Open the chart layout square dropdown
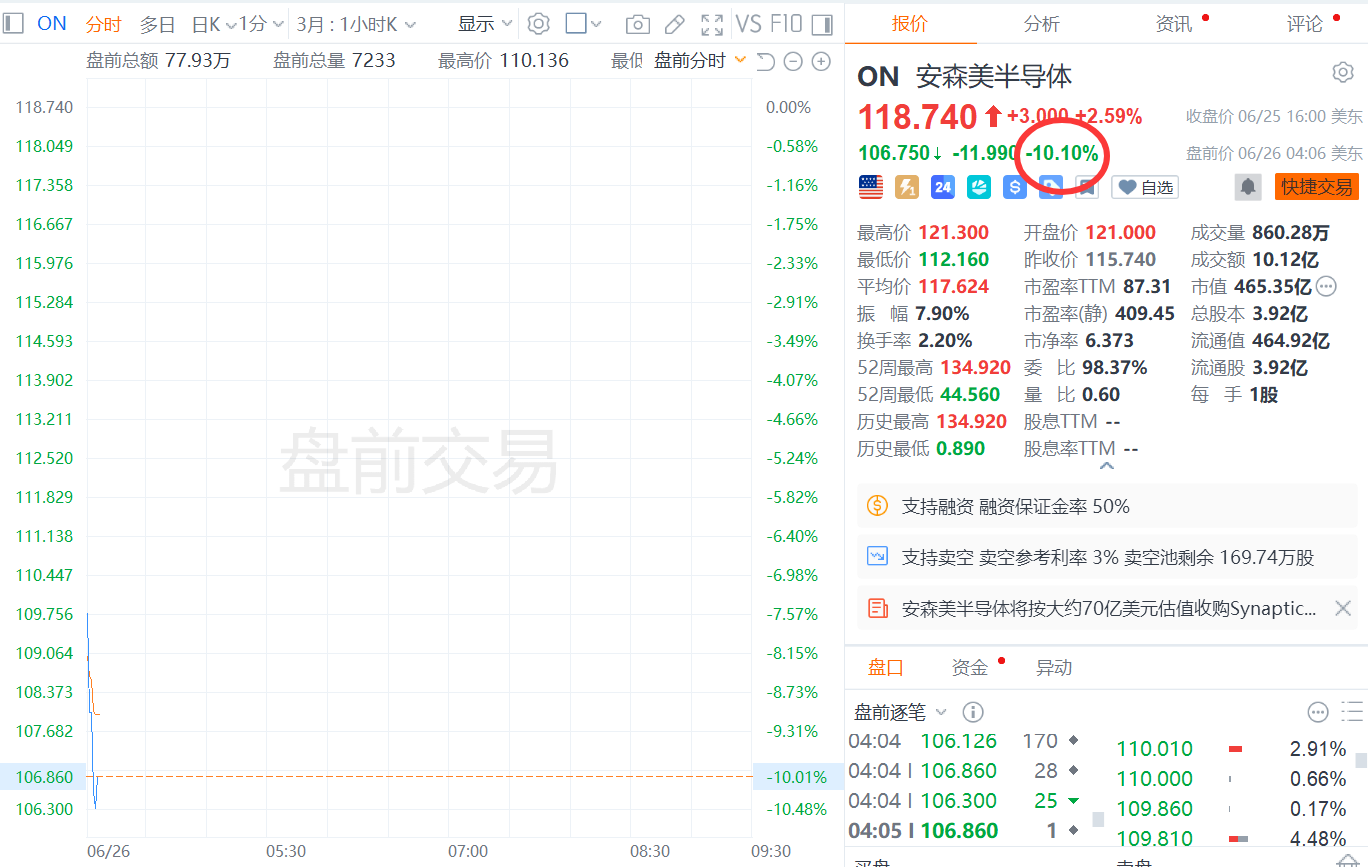The image size is (1368, 867). tap(584, 24)
